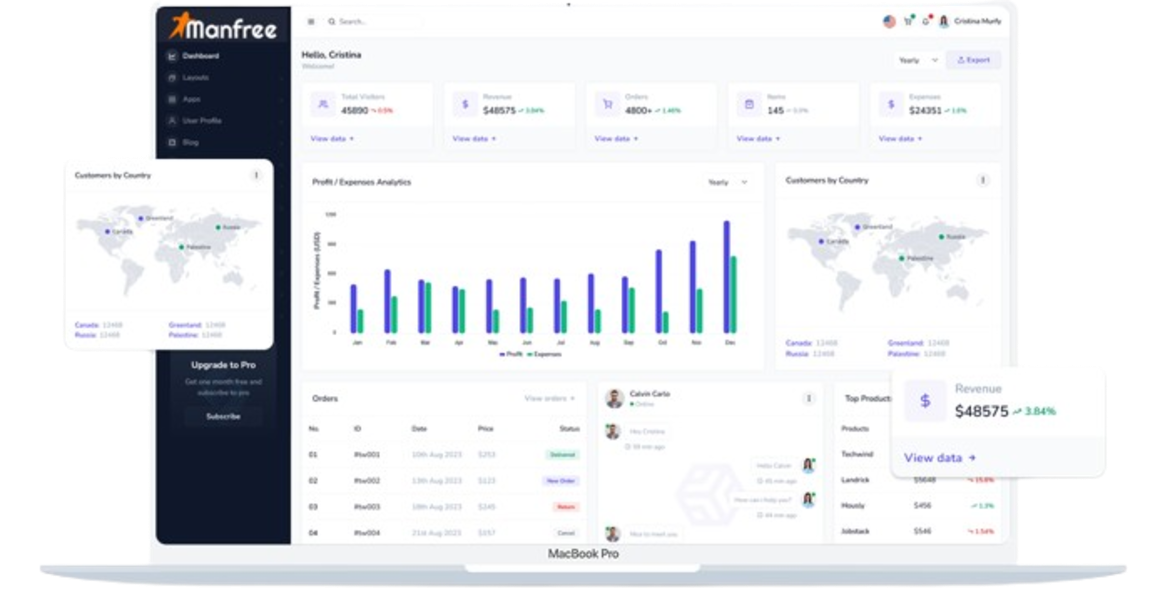
Task: Open the notifications bell icon
Action: click(925, 21)
